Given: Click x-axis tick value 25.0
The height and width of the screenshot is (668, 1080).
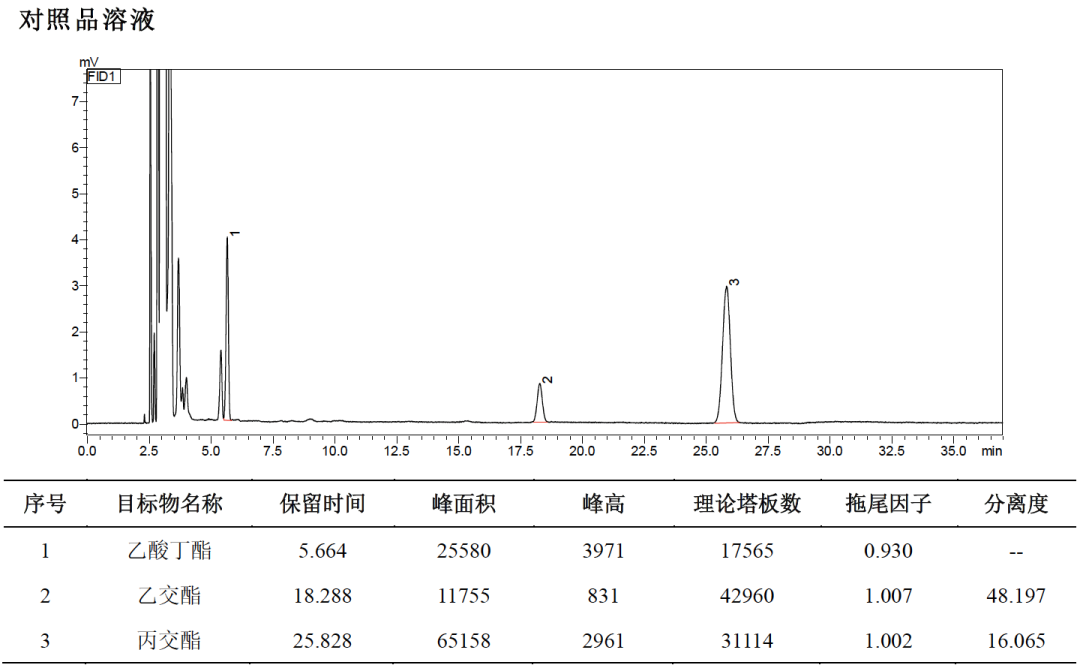Looking at the screenshot, I should point(705,451).
